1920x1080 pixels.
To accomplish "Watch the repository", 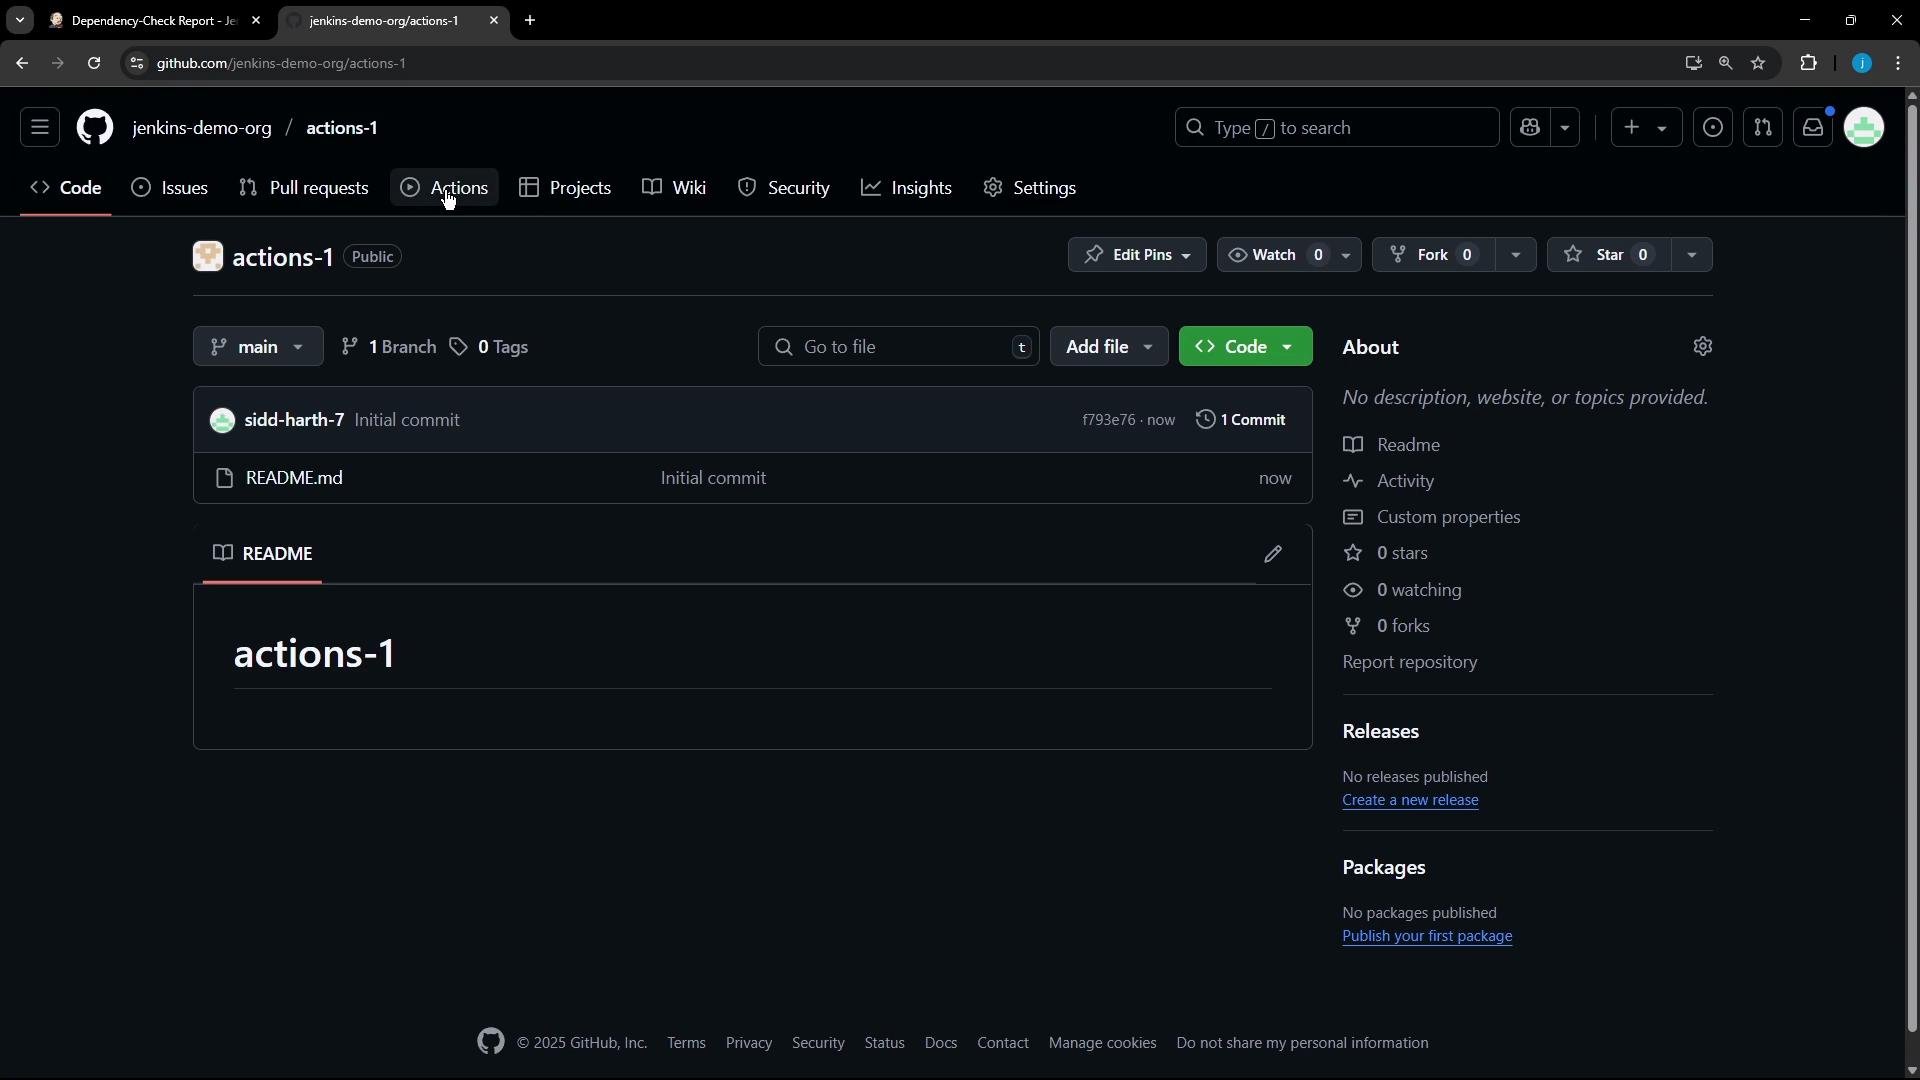I will (1276, 255).
